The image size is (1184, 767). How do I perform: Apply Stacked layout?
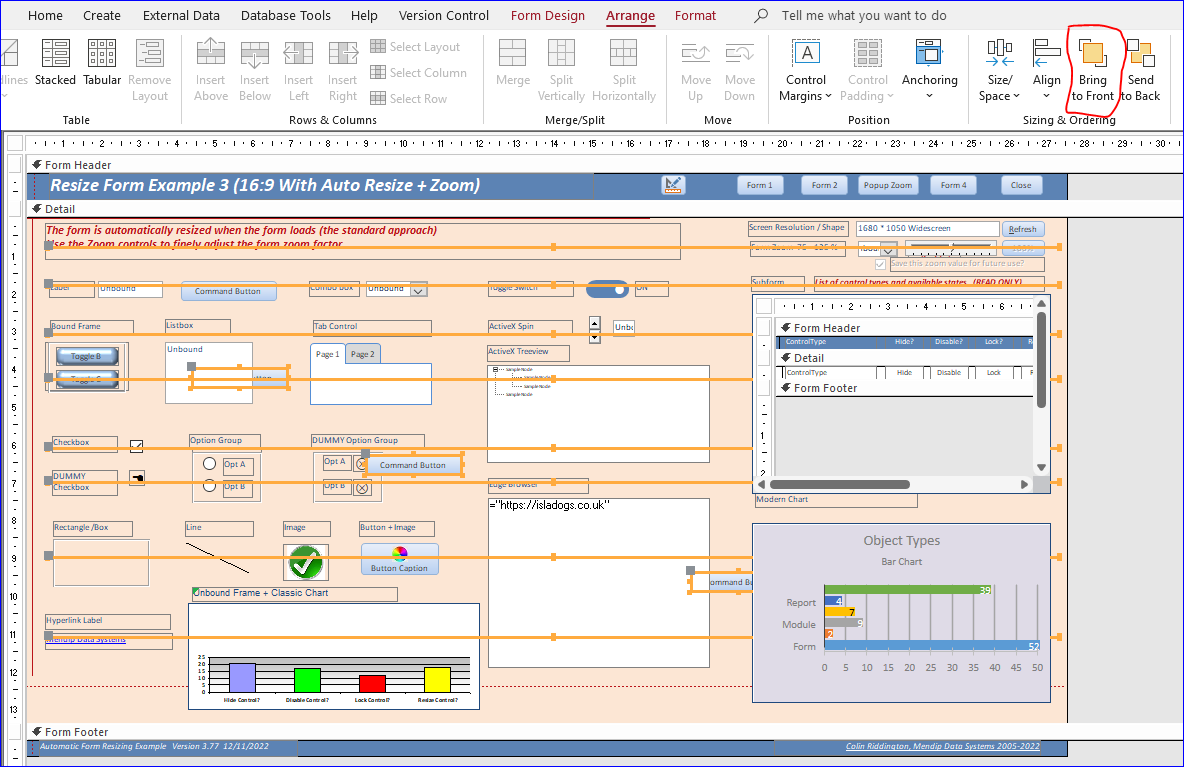55,63
